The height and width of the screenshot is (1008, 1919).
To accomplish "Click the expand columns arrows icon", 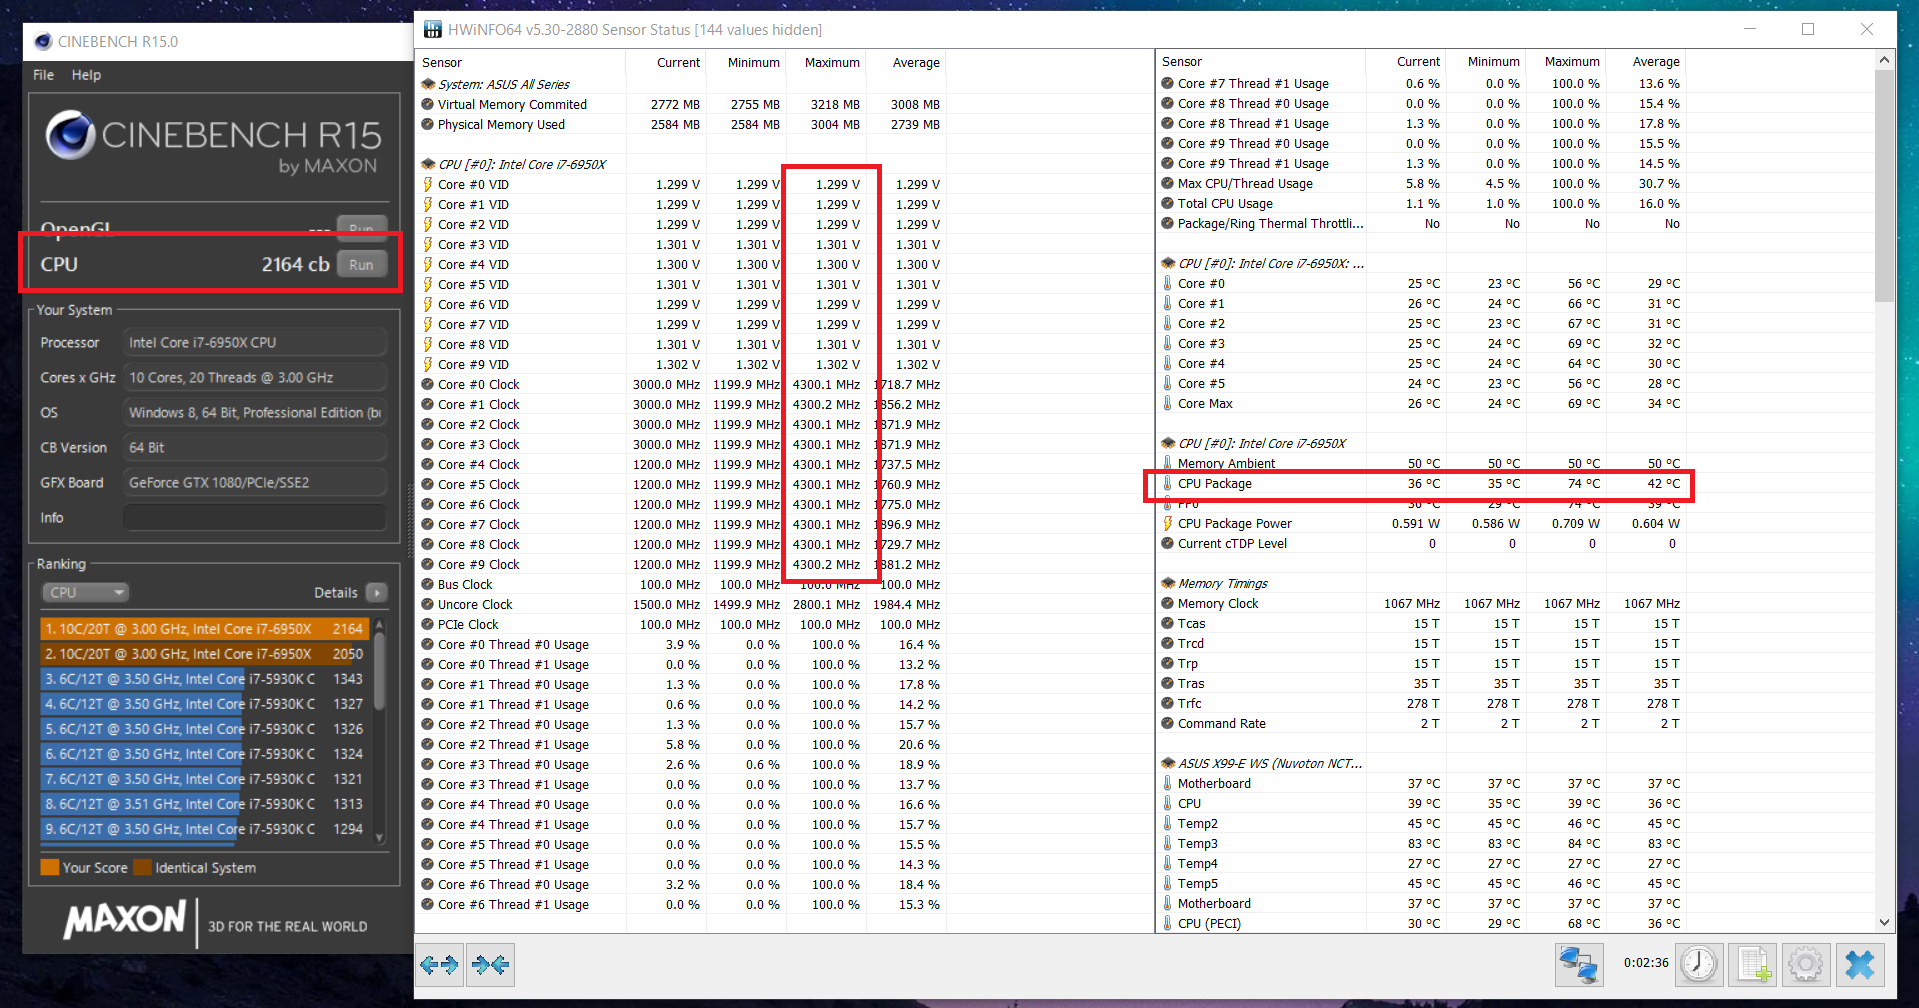I will click(439, 965).
